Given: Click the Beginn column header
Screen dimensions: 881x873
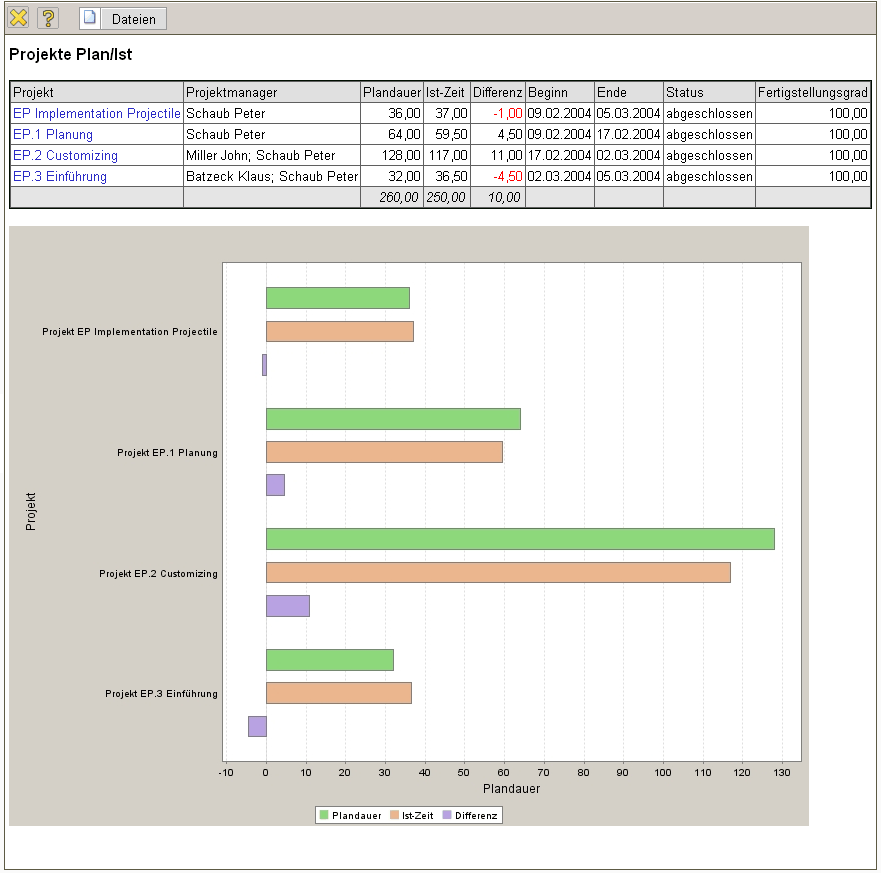Looking at the screenshot, I should click(x=548, y=93).
